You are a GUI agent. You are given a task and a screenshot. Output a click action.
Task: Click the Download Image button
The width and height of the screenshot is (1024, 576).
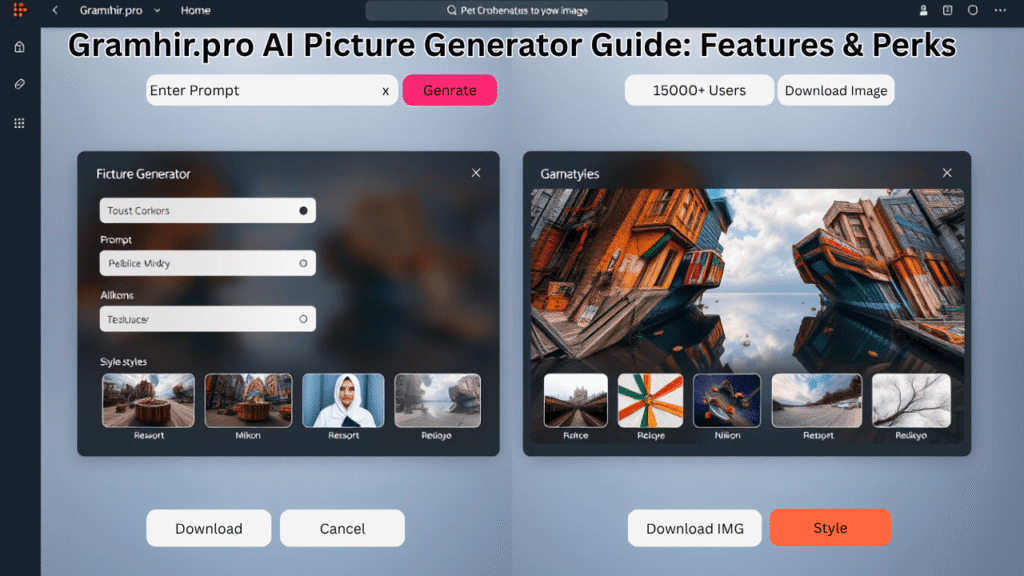[x=835, y=90]
